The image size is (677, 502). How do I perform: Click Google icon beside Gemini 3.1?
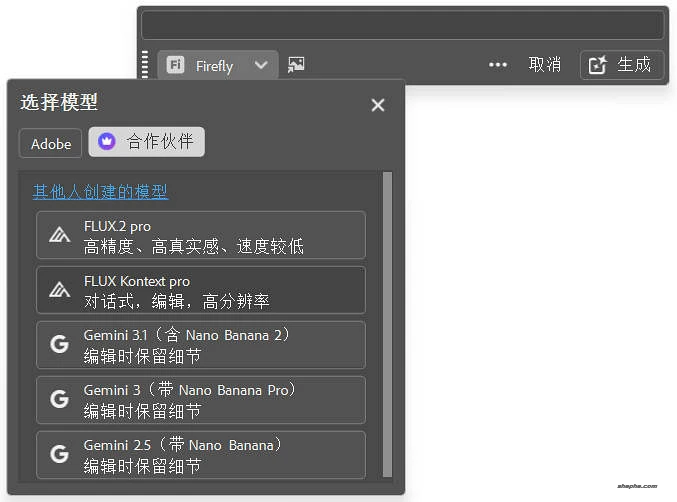59,344
